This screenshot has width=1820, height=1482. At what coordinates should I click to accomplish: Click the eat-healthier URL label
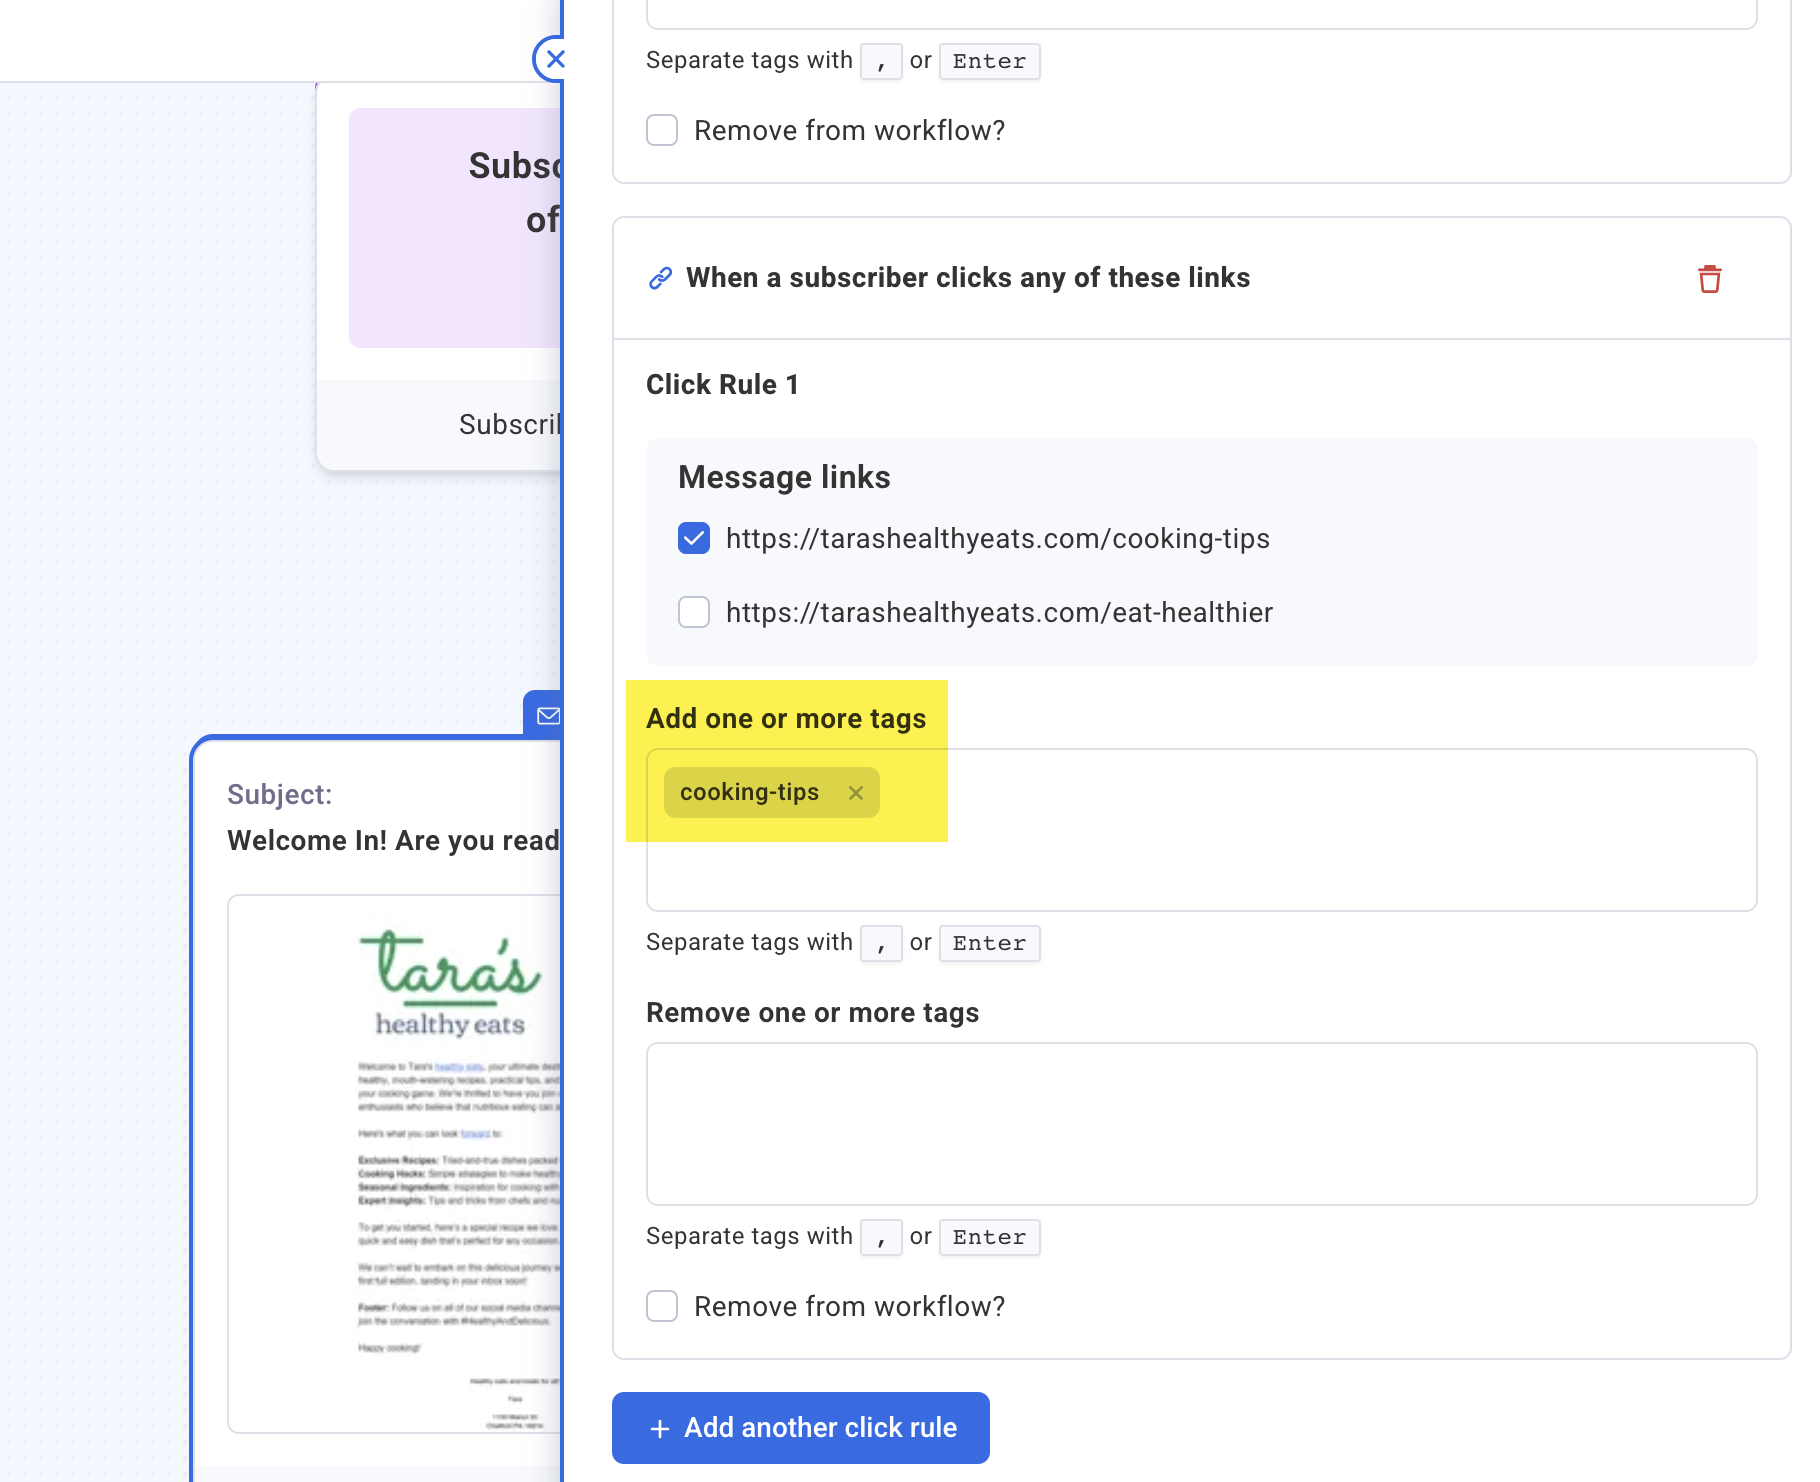(999, 613)
